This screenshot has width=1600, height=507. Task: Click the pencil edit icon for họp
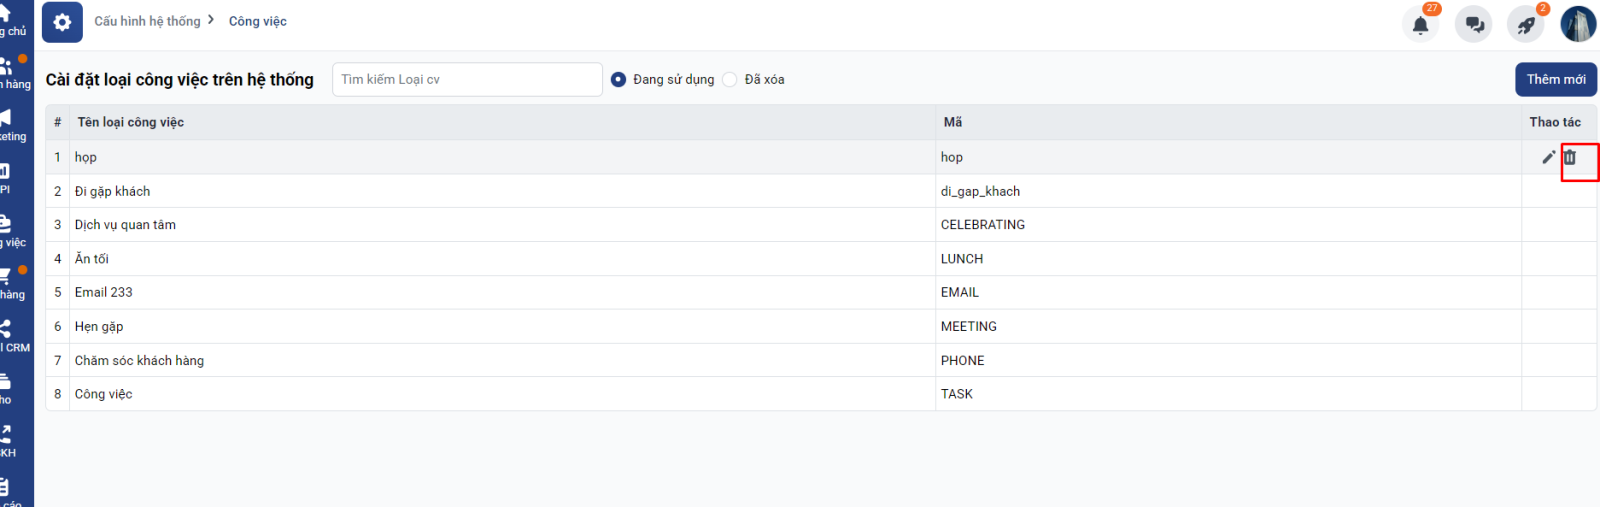pos(1548,157)
